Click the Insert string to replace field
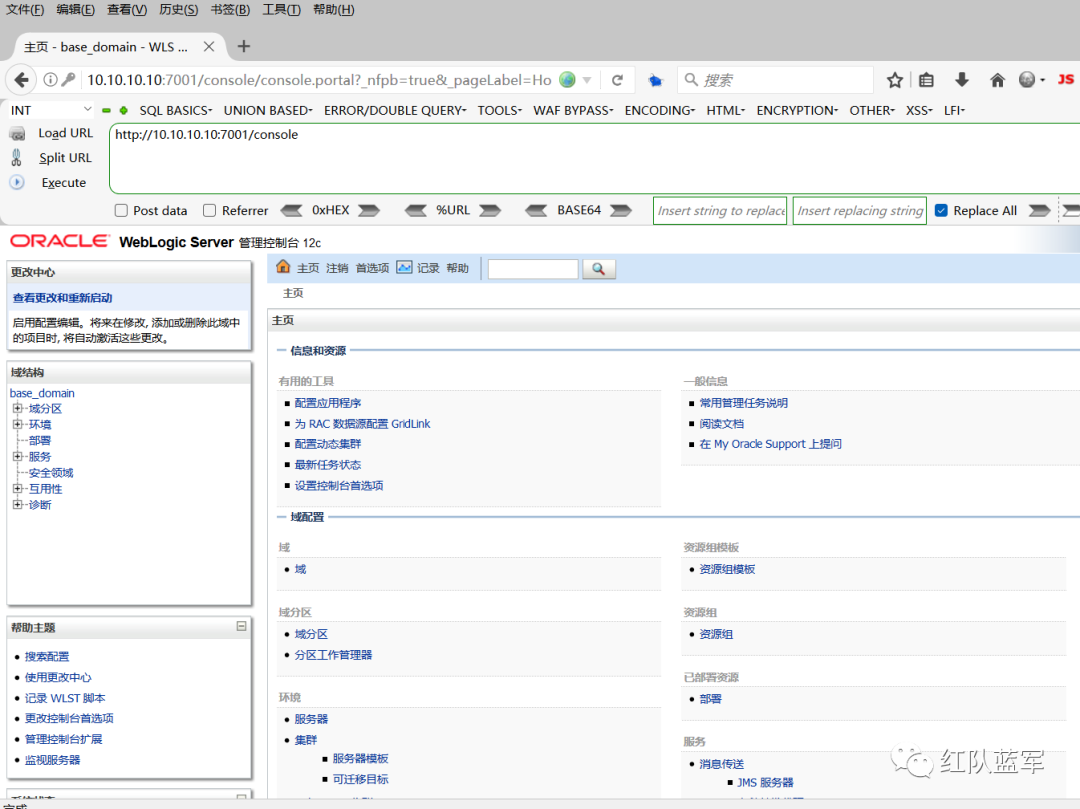Screen dimensions: 1080x809 pos(720,211)
